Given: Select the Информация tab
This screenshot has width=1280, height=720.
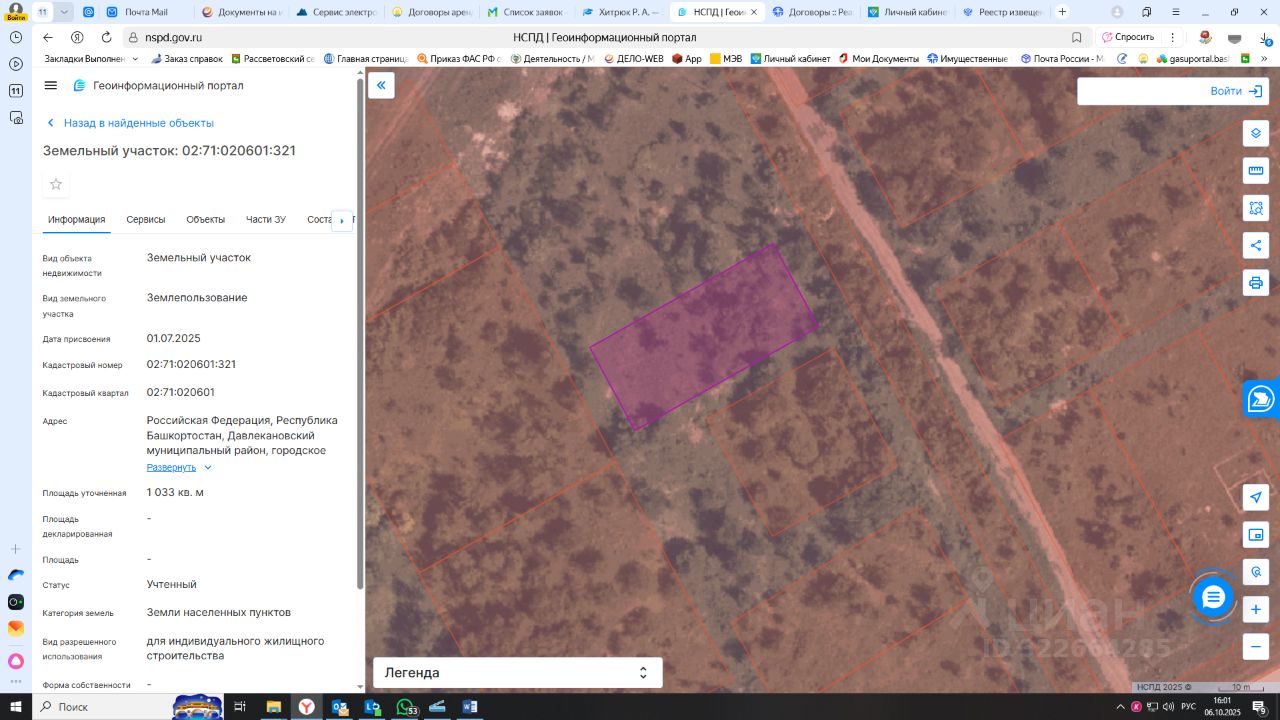Looking at the screenshot, I should pyautogui.click(x=76, y=220).
